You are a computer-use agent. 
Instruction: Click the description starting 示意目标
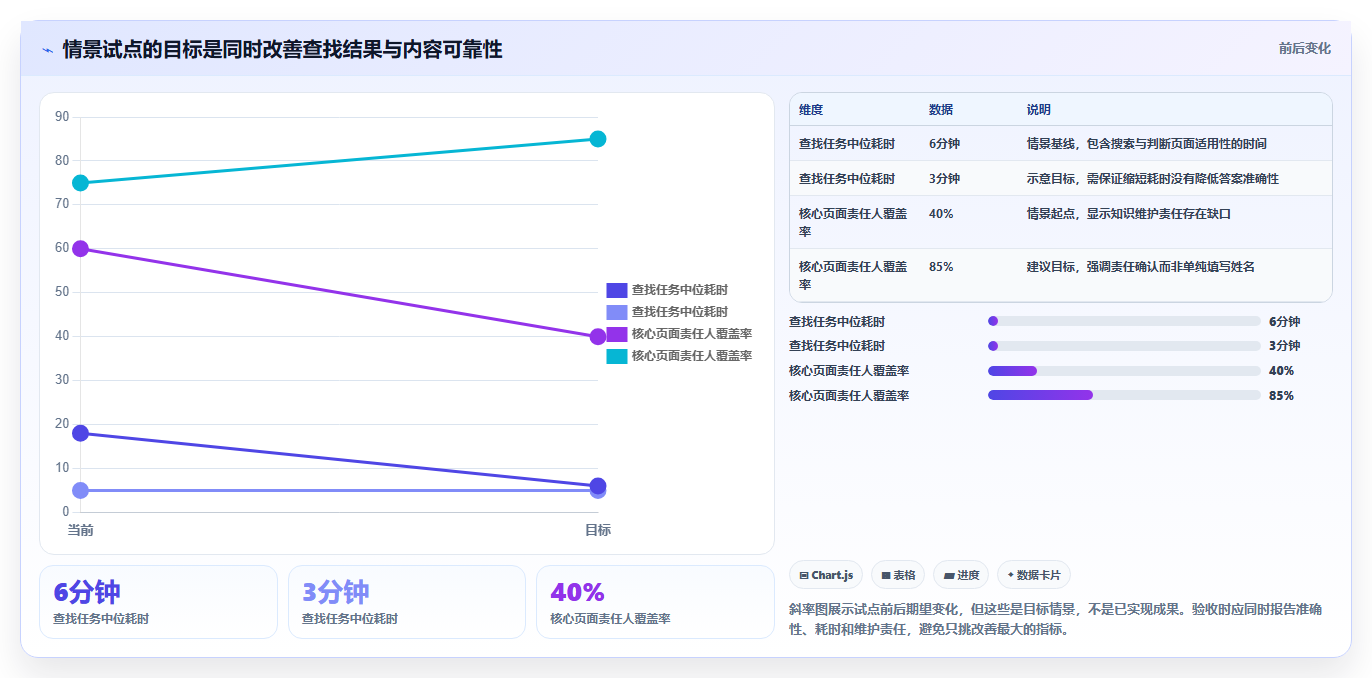(x=1153, y=179)
